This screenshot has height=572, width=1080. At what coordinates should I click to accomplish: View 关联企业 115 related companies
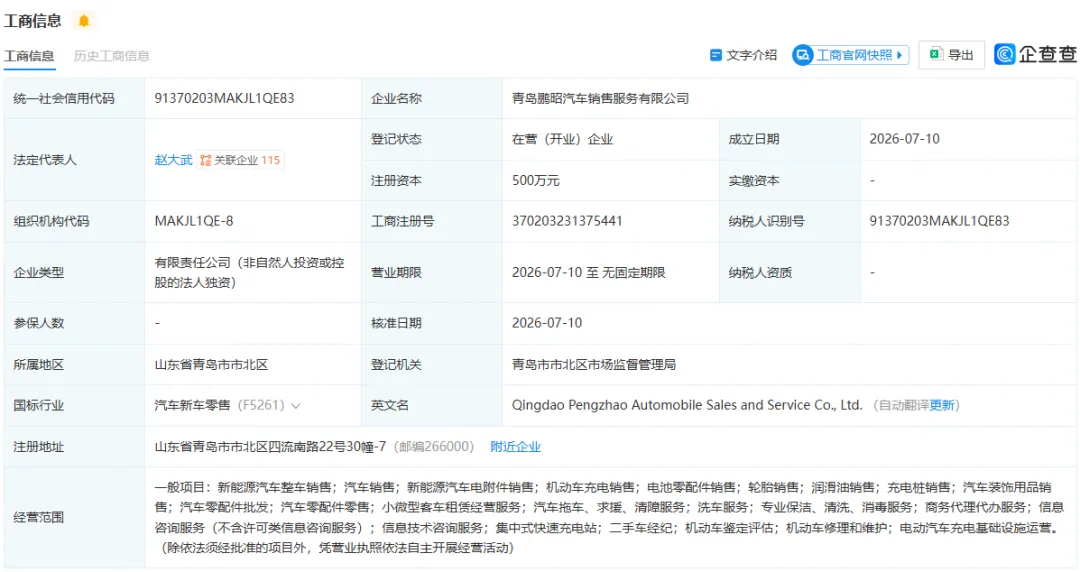(240, 160)
